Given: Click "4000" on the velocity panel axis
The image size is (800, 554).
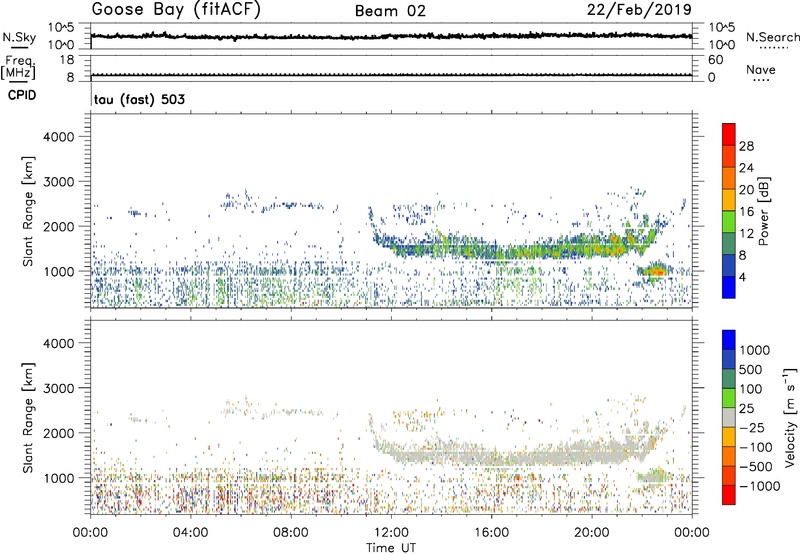Looking at the screenshot, I should [59, 343].
